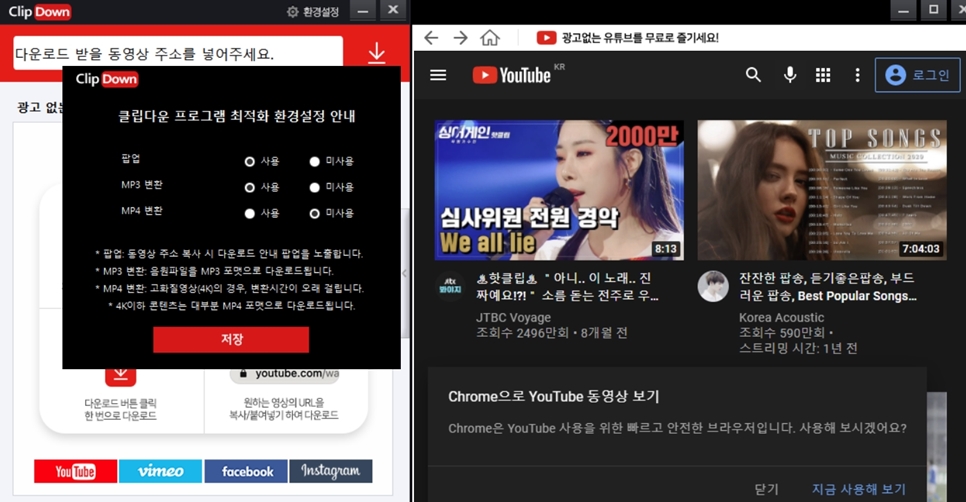
Task: Select MP4 변환 사용 radio button
Action: click(x=250, y=214)
